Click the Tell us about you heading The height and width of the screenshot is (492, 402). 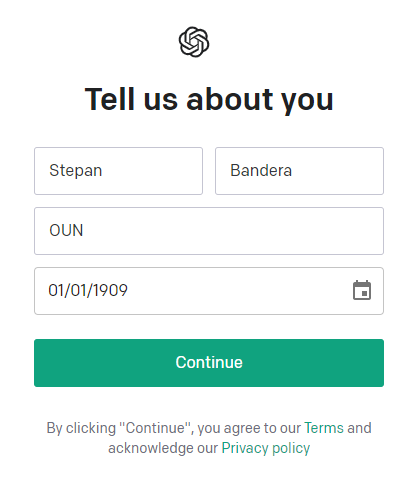(x=209, y=99)
